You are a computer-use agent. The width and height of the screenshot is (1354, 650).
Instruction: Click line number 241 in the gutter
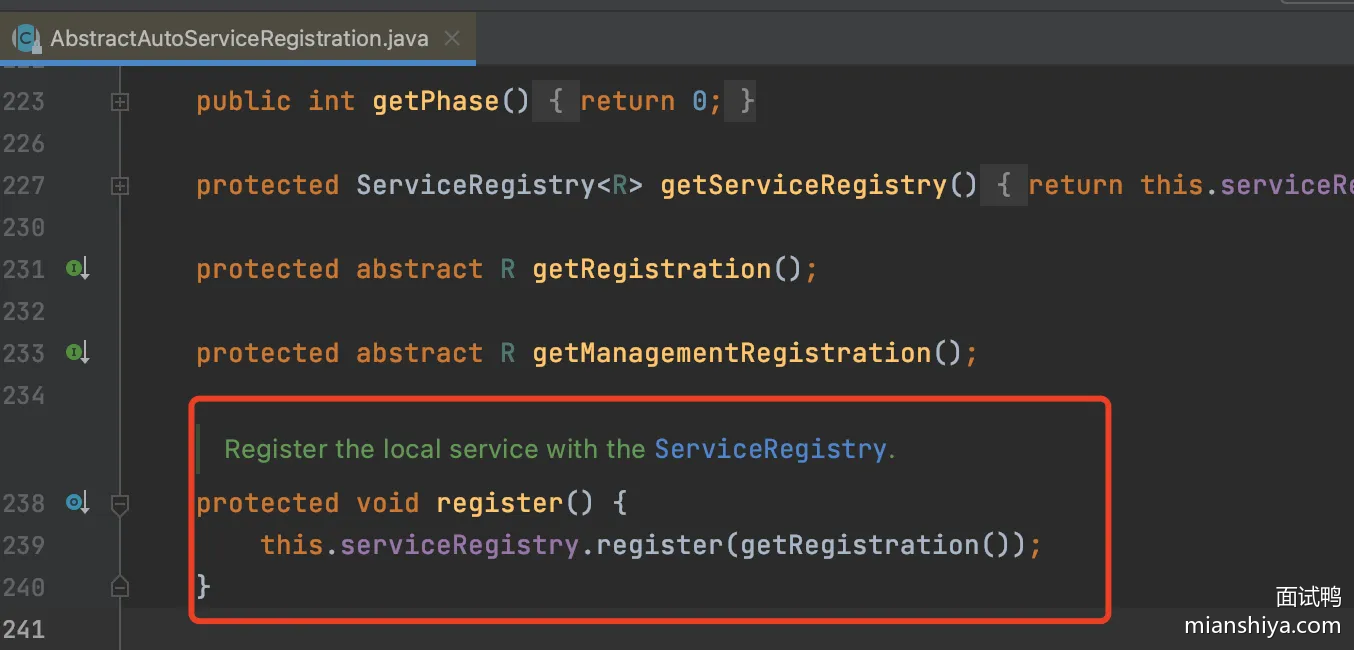tap(23, 629)
